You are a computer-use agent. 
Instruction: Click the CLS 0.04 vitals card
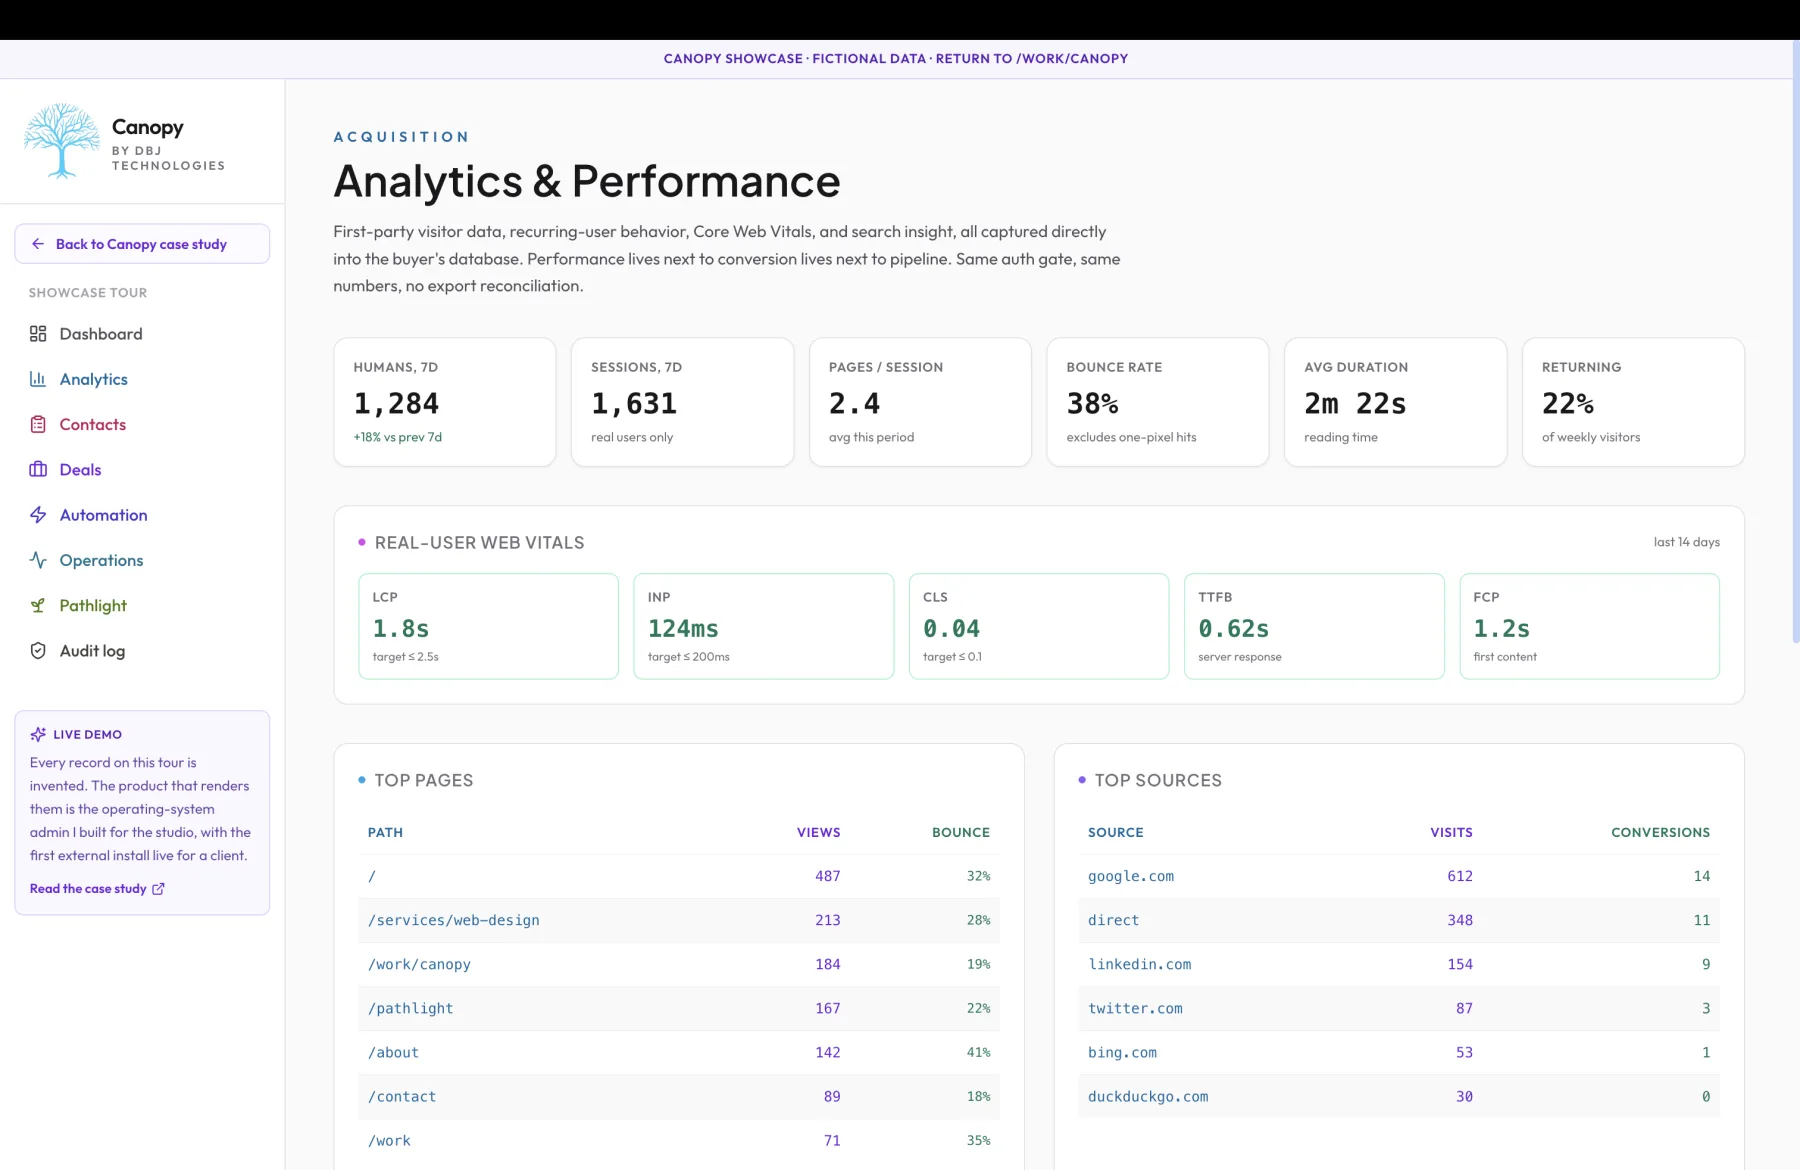point(1039,626)
